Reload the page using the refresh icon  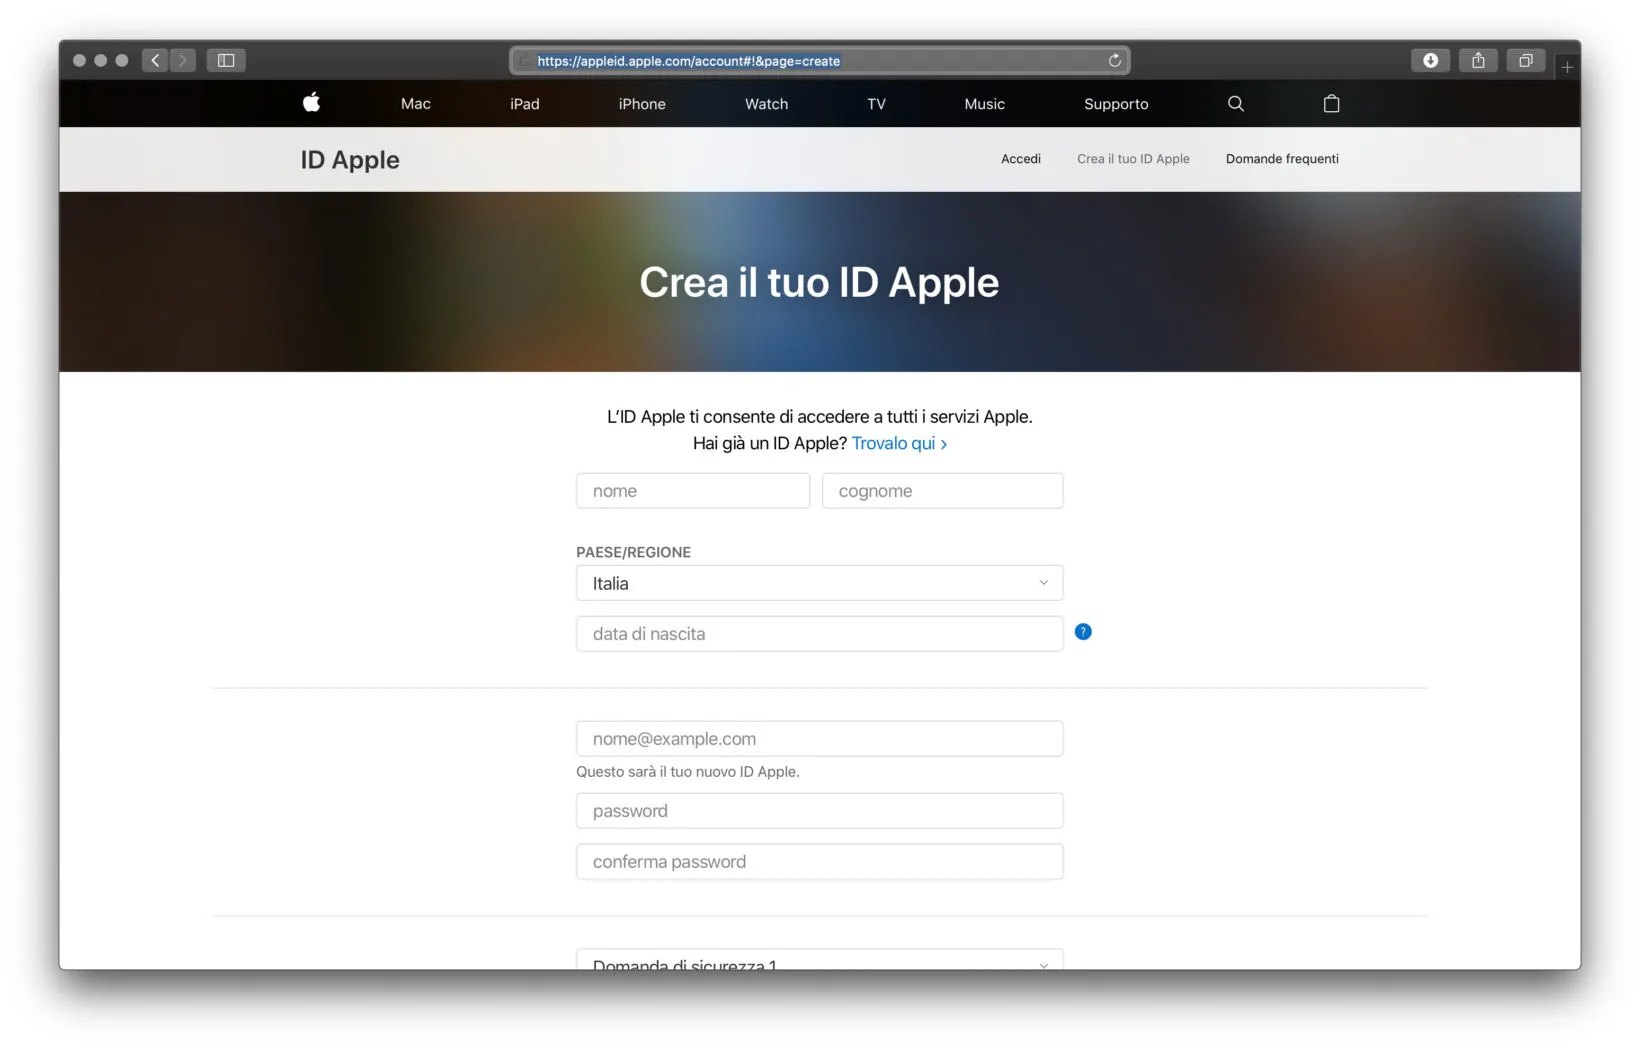pos(1114,60)
